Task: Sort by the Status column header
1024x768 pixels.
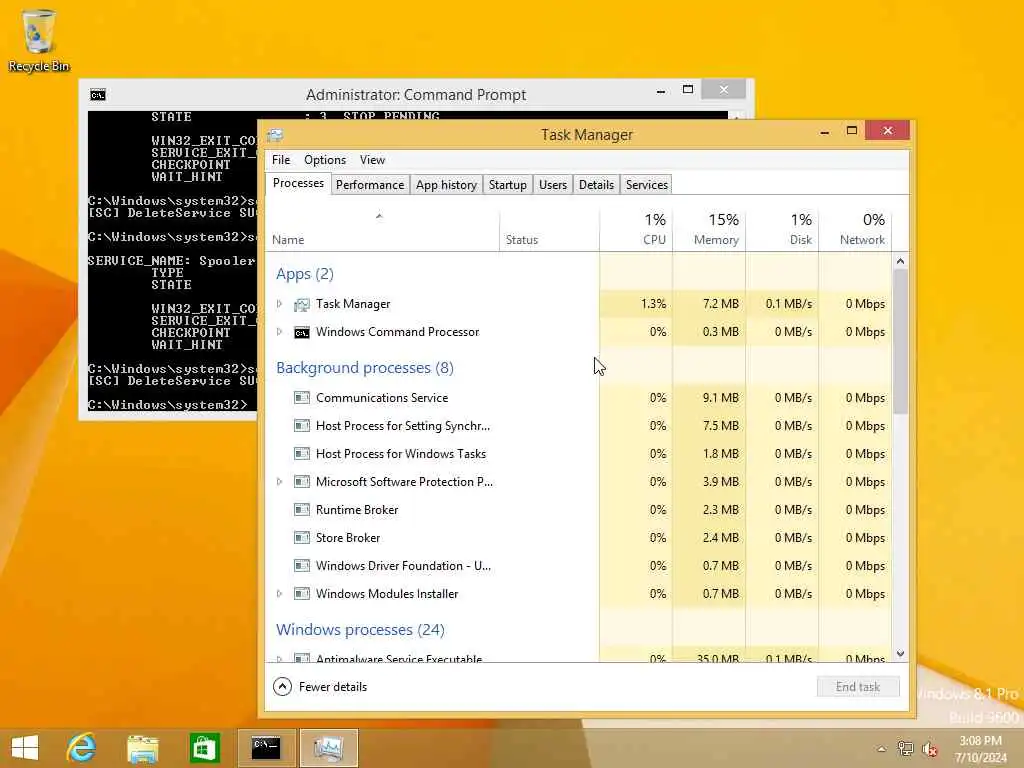Action: click(549, 230)
